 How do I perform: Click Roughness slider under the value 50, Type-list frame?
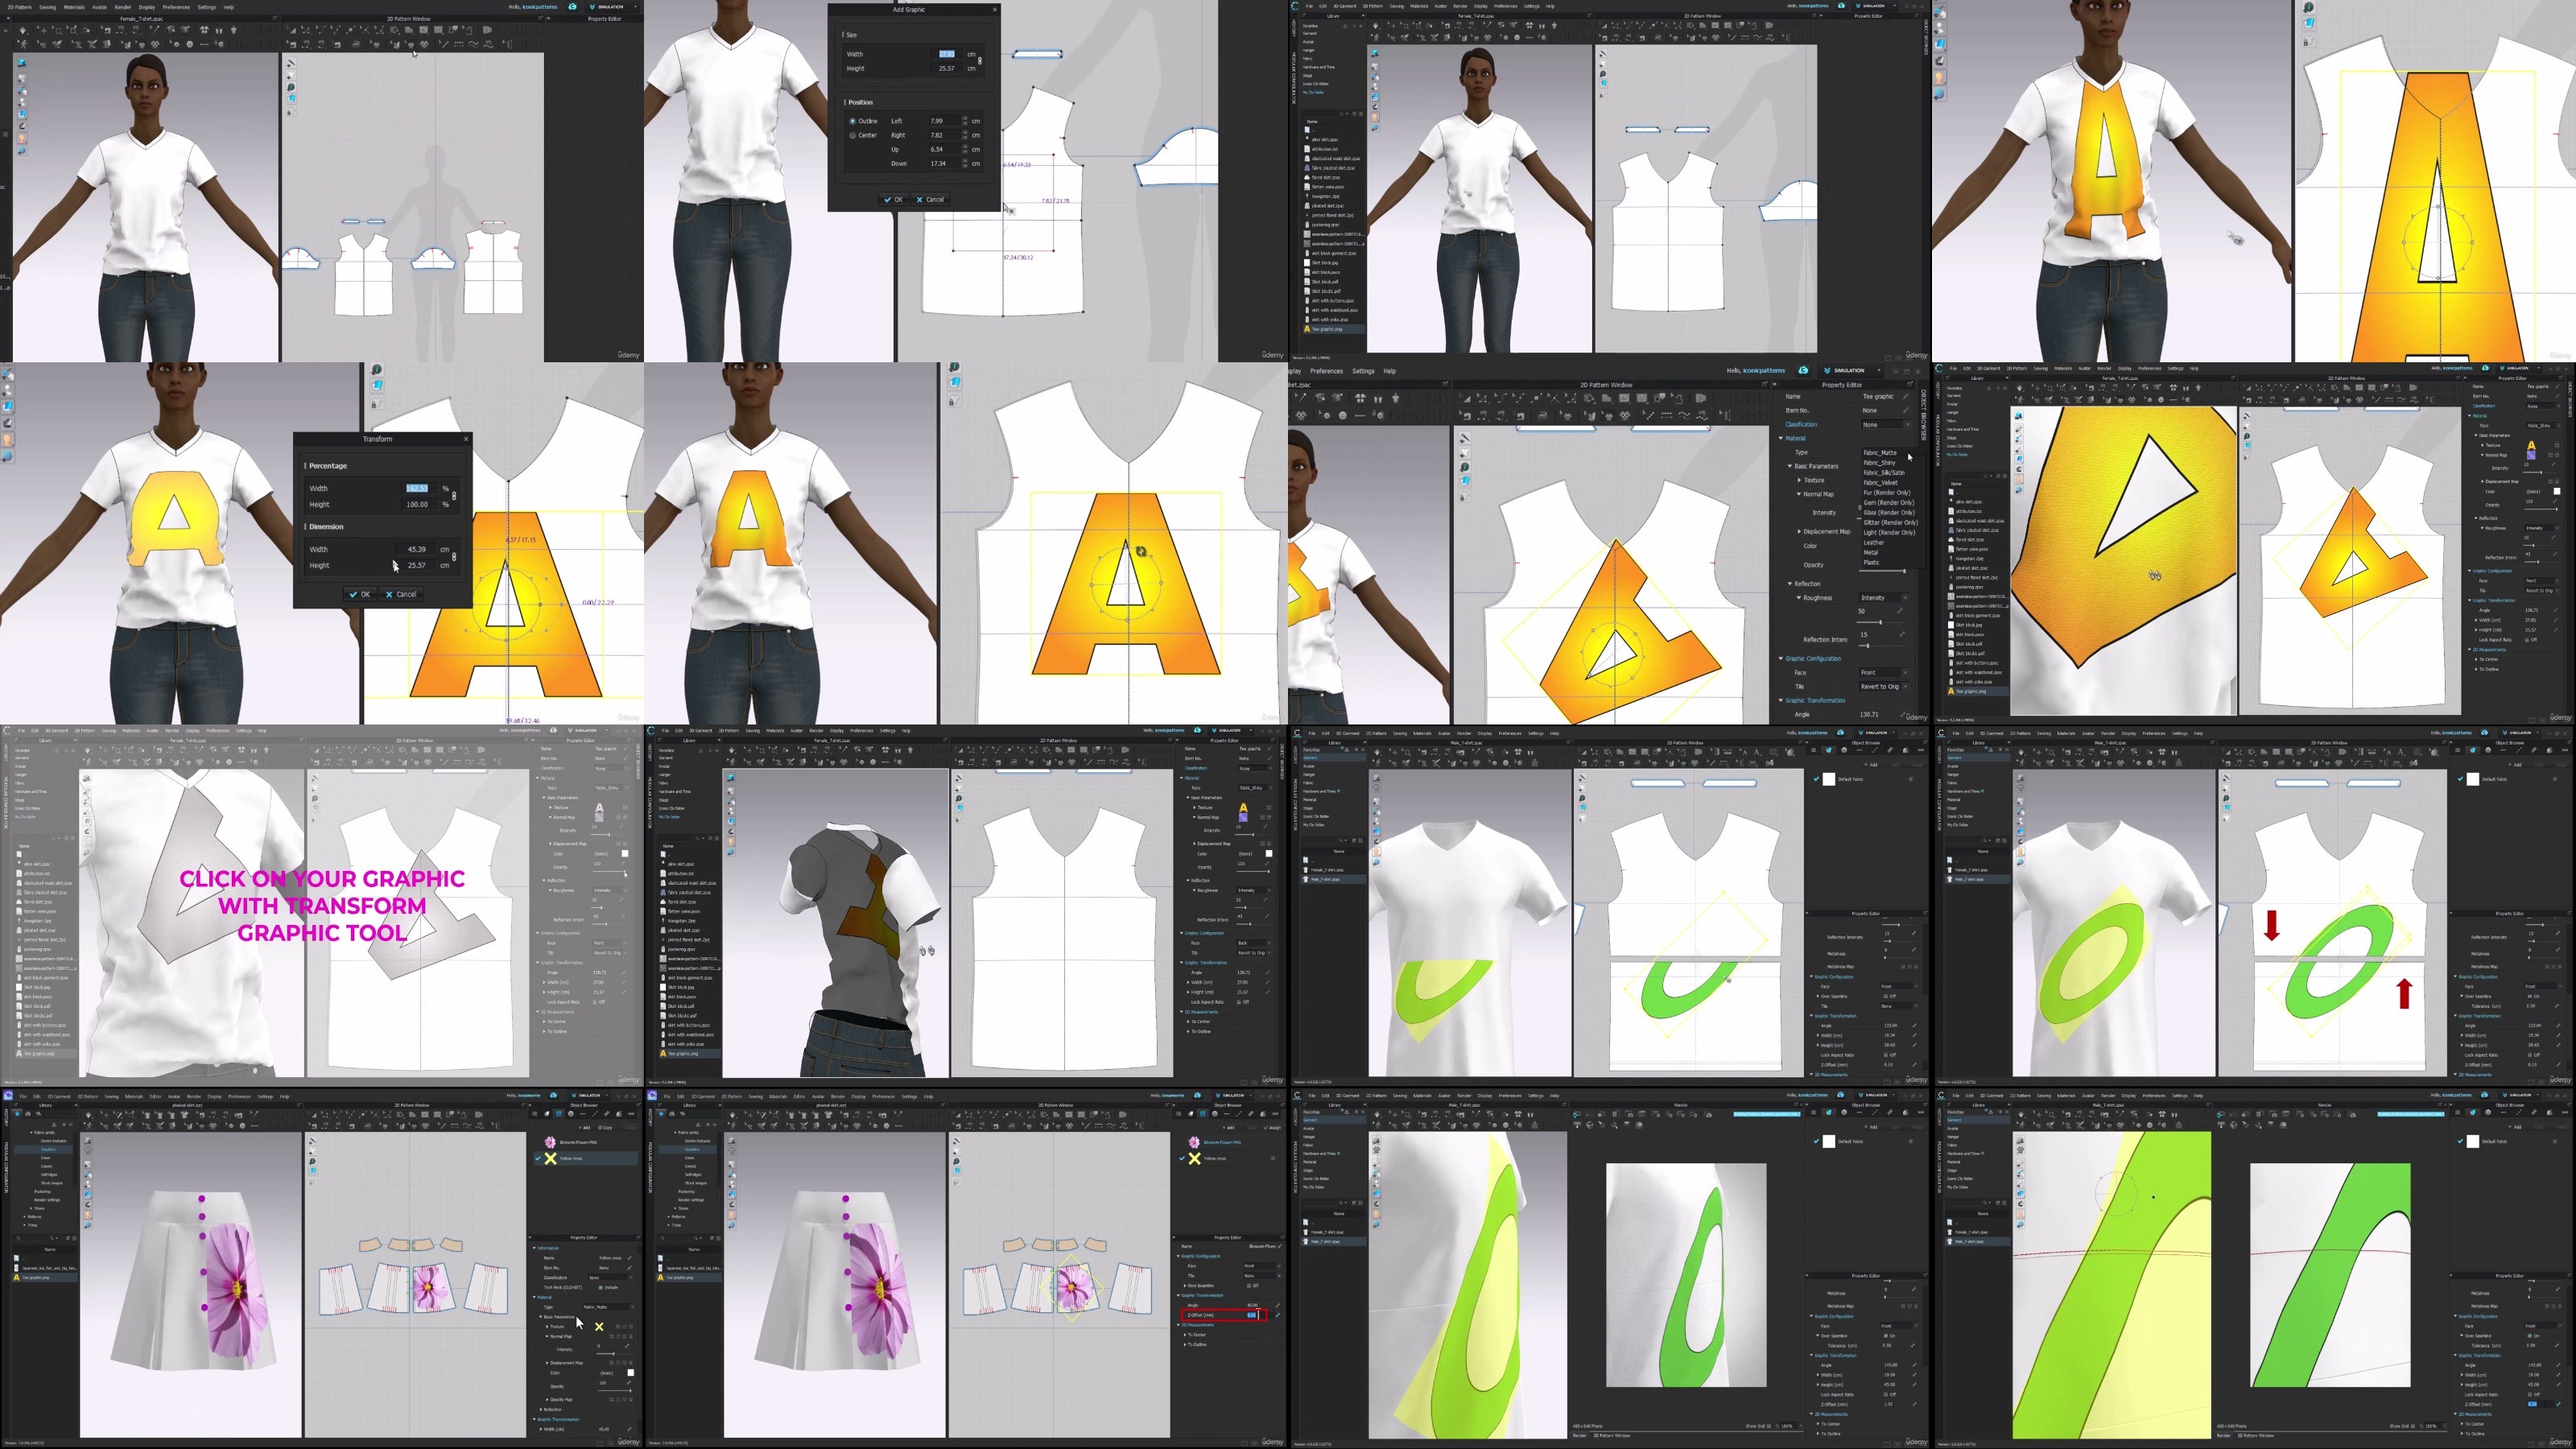click(x=1881, y=622)
